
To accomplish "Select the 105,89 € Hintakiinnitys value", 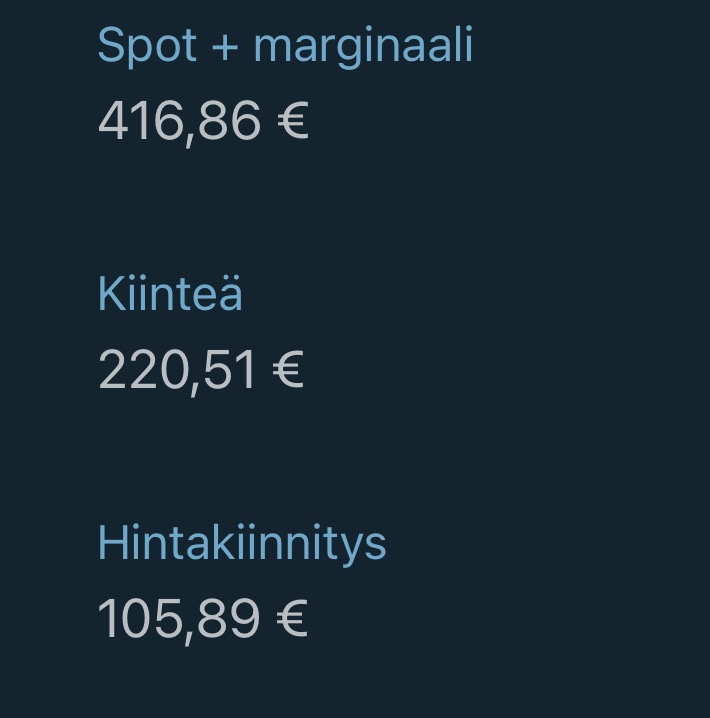I will click(202, 619).
